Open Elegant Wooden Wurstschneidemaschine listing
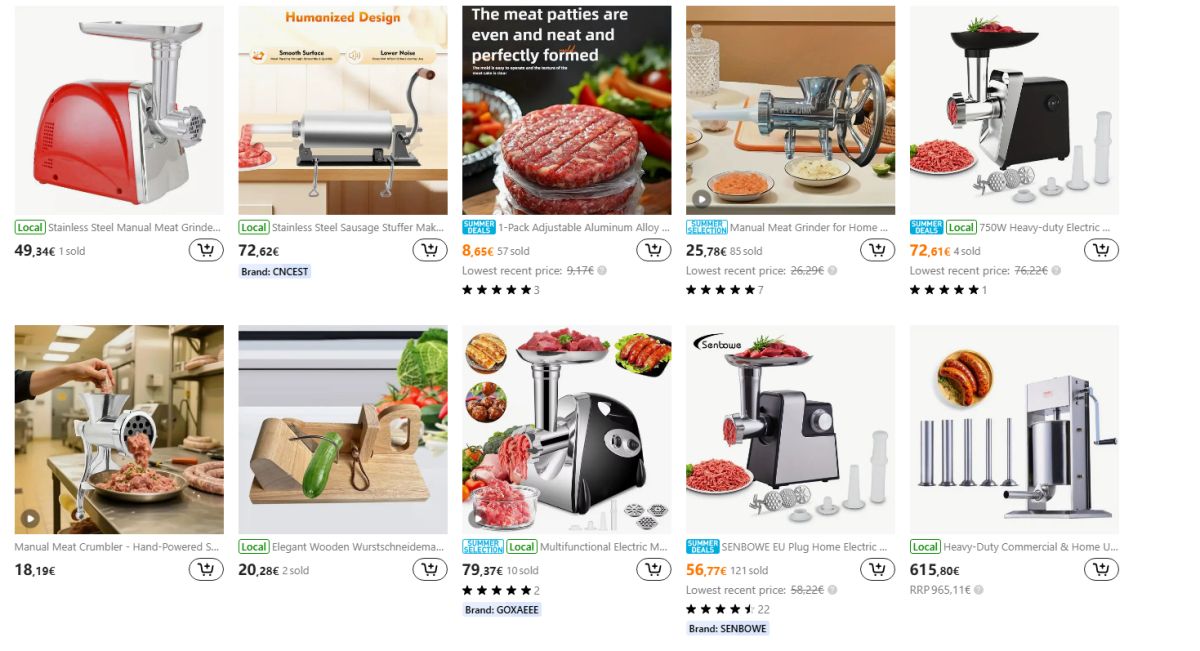Viewport: 1200px width, 651px height. pyautogui.click(x=358, y=547)
